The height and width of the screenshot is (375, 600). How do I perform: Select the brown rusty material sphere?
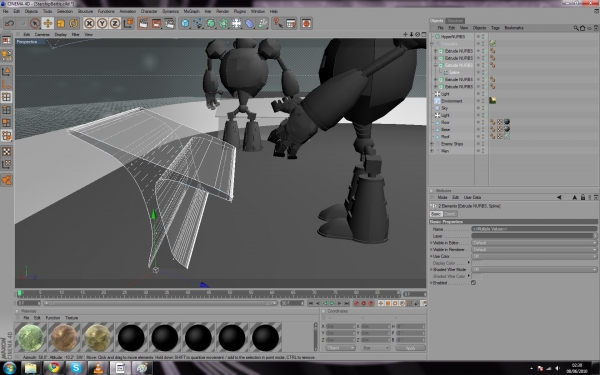pyautogui.click(x=64, y=337)
